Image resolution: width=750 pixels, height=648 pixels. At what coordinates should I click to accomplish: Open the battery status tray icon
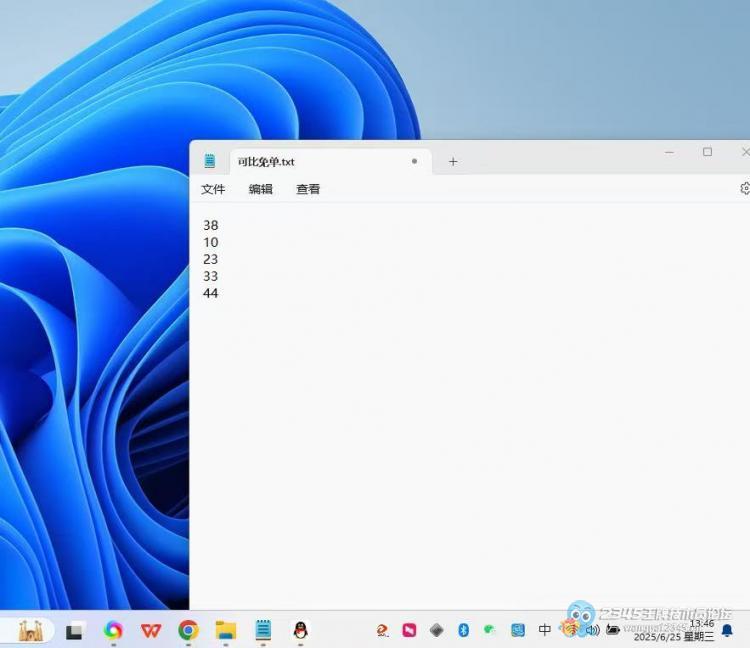612,630
